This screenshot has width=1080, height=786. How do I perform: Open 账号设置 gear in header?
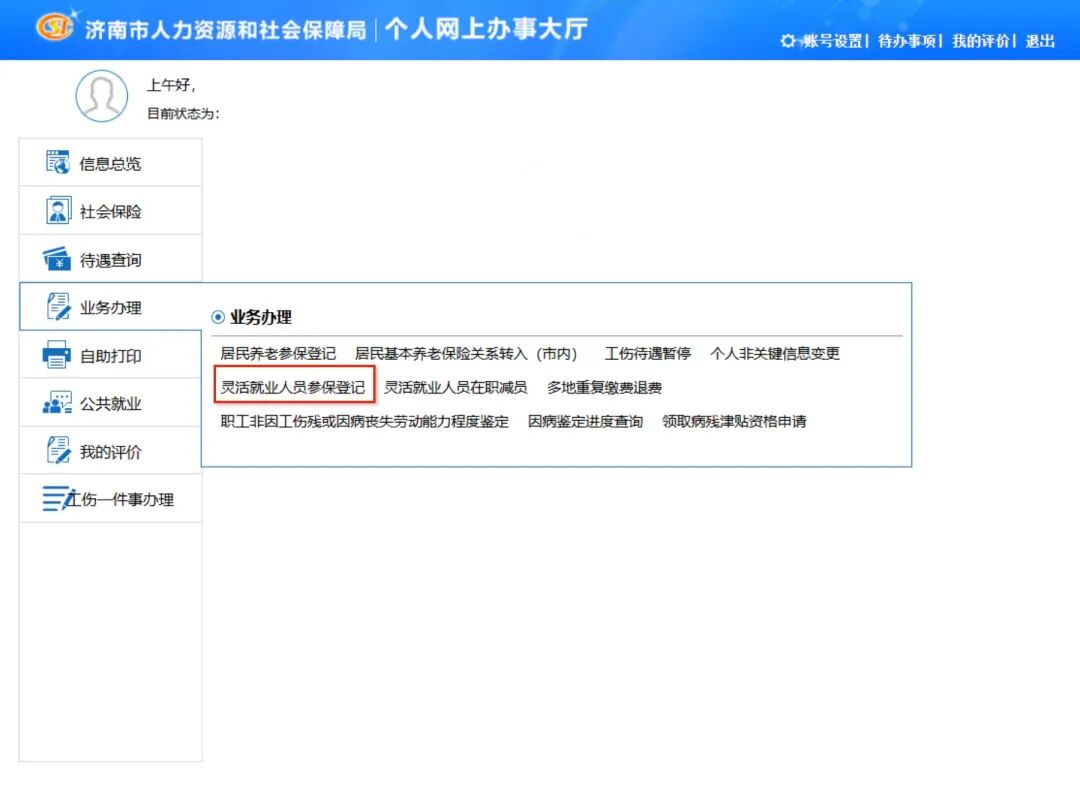pos(789,41)
